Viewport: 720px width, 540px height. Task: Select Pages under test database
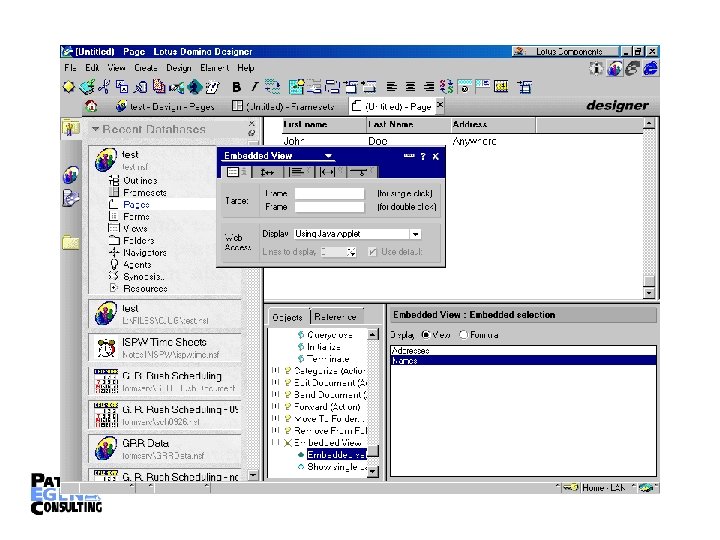pos(136,204)
